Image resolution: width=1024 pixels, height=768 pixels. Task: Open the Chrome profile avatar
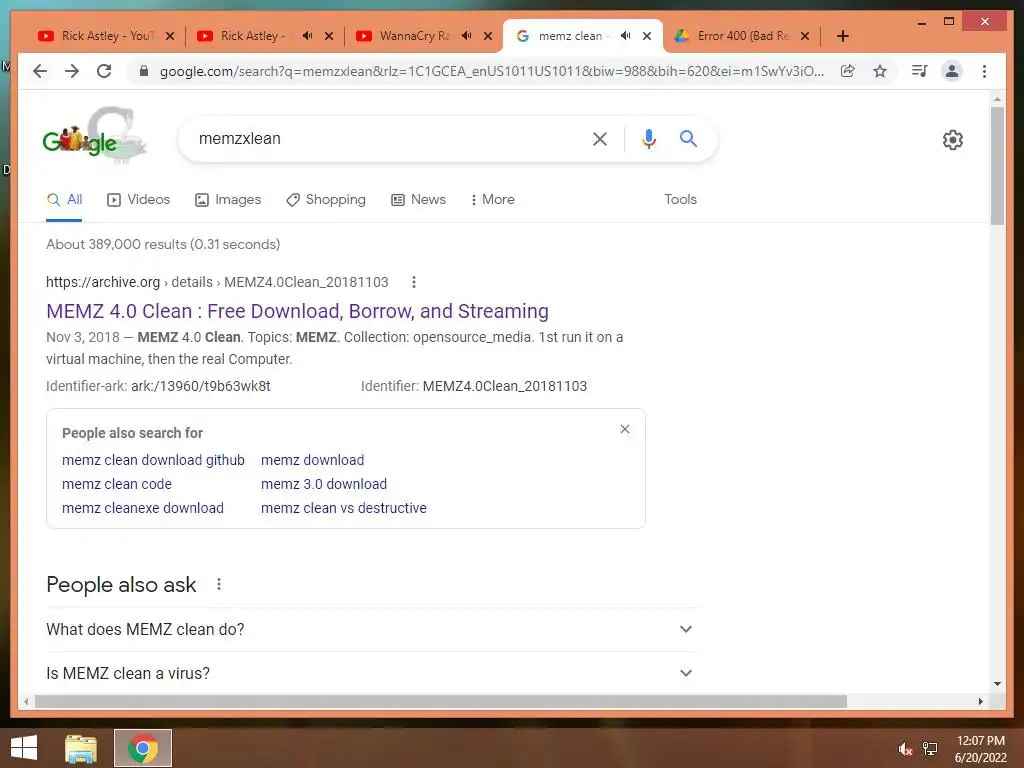pos(952,71)
